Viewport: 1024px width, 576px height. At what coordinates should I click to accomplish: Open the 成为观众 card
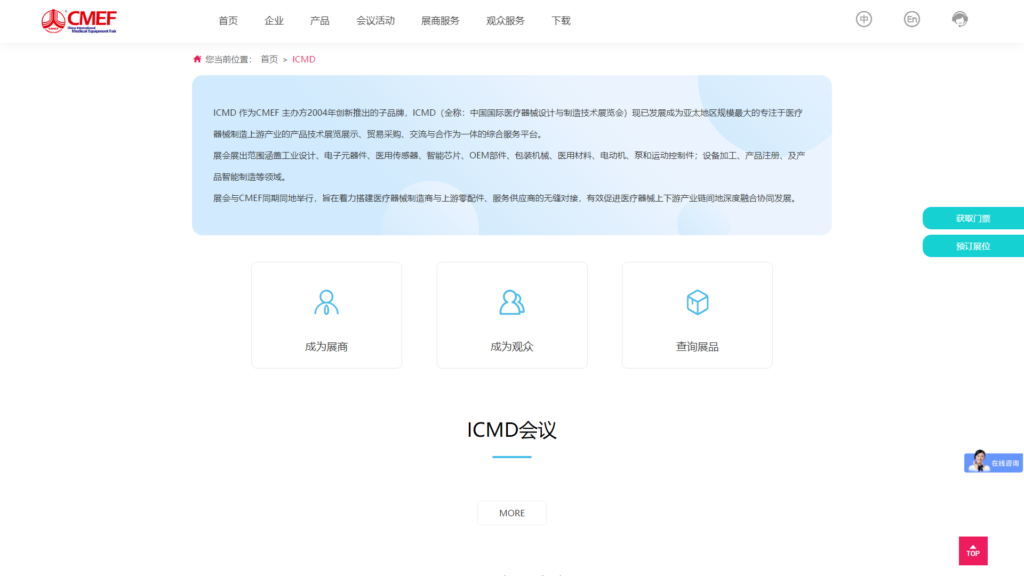point(512,315)
